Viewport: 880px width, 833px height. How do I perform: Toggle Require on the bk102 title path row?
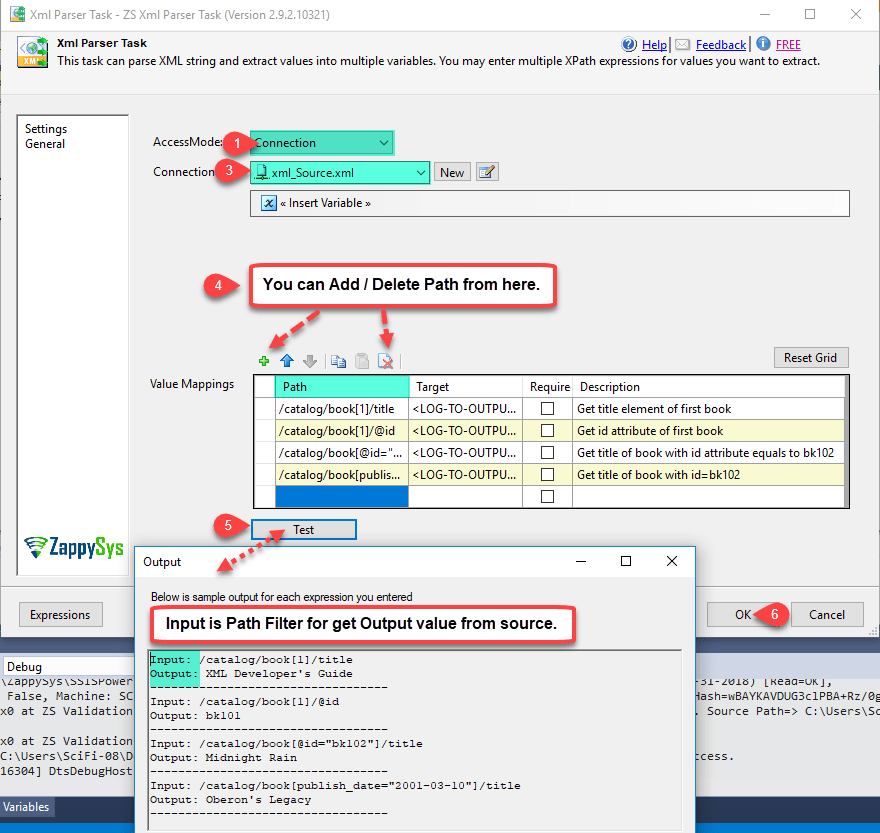tap(547, 452)
